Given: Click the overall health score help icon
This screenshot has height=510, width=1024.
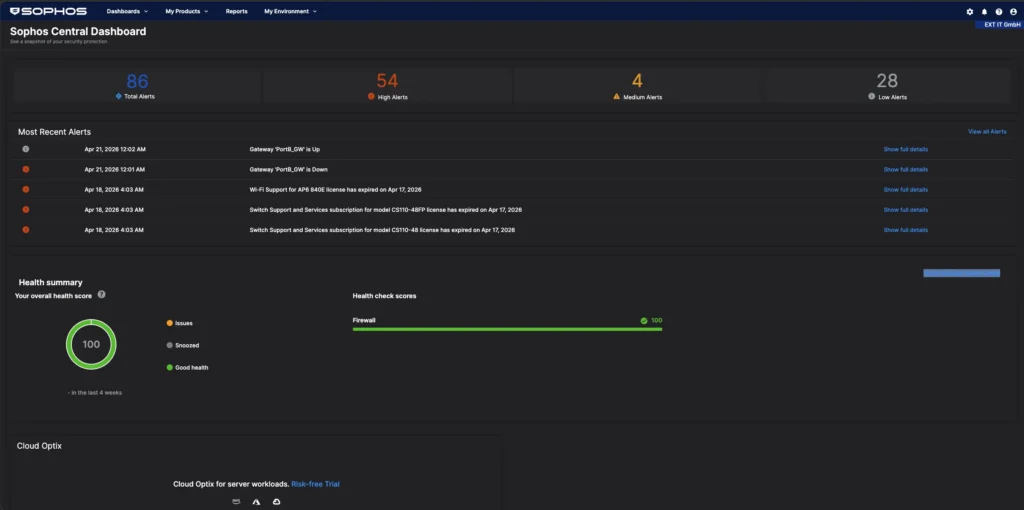Looking at the screenshot, I should click(101, 295).
